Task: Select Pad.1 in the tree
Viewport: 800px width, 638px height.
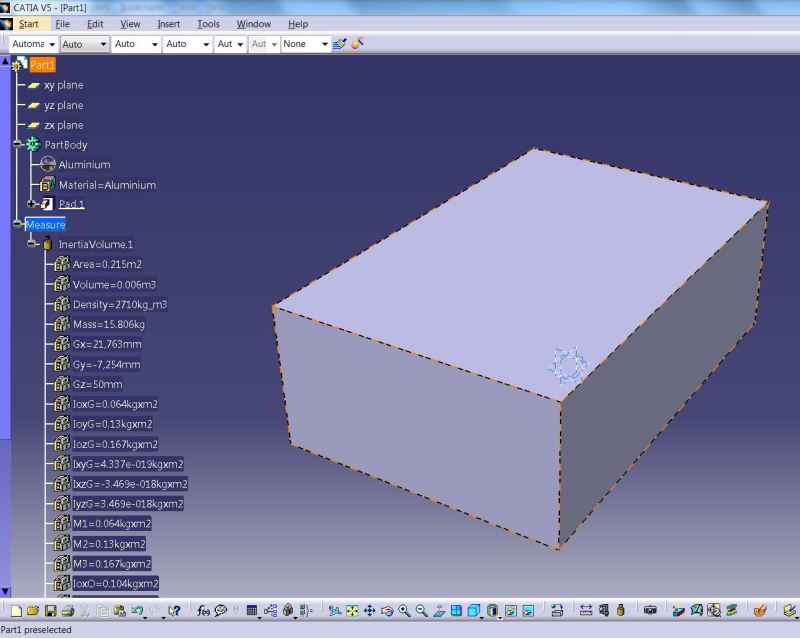Action: tap(71, 204)
